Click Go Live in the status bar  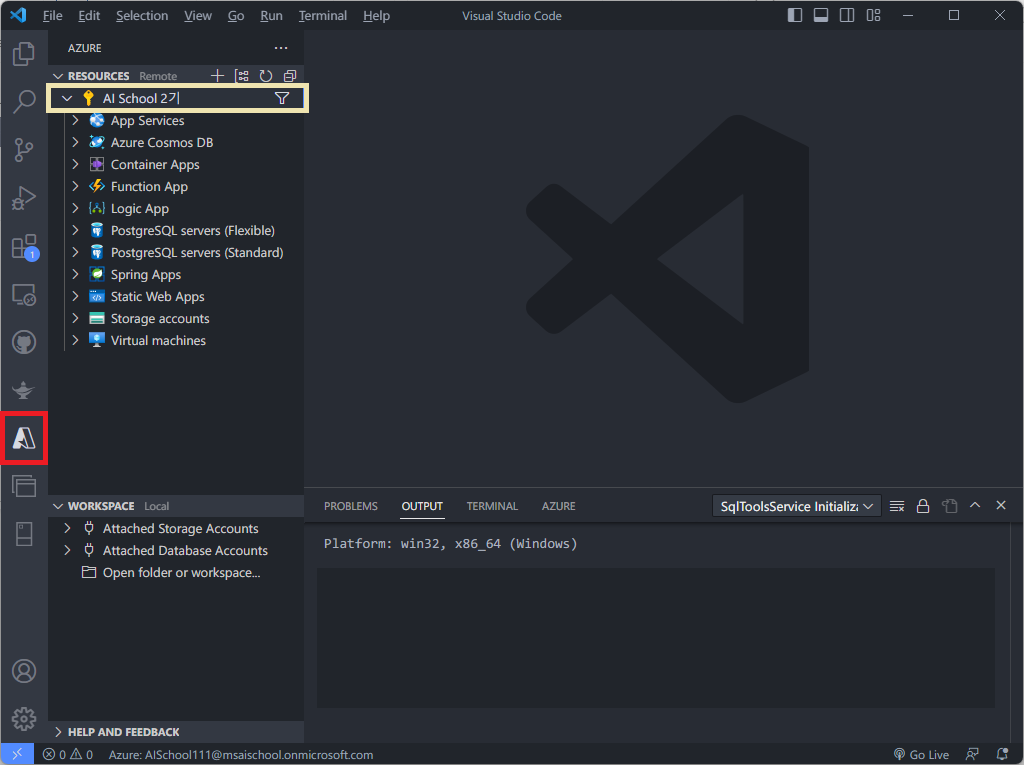[x=921, y=755]
